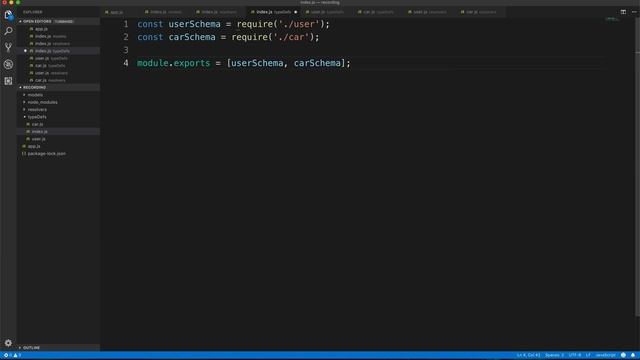Image resolution: width=640 pixels, height=360 pixels.
Task: Collapse the typeDefs folder
Action: (37, 117)
